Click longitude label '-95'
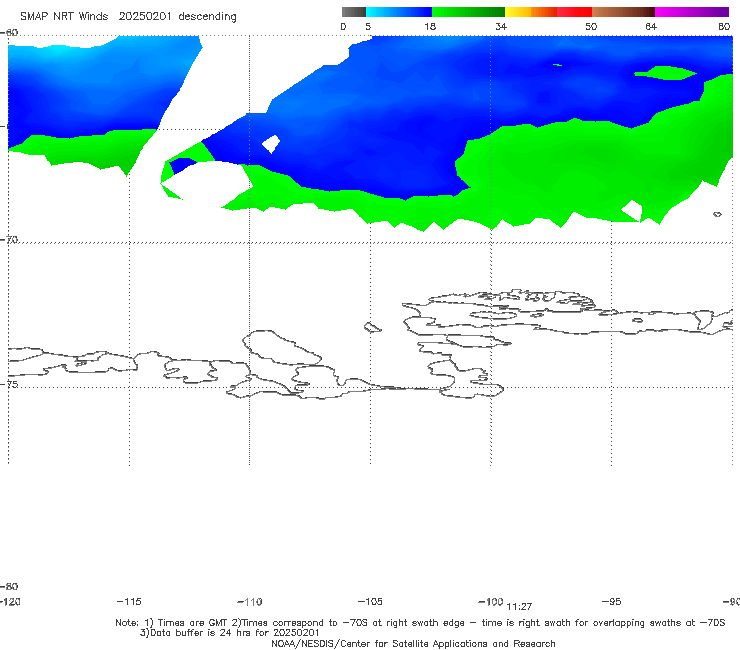 pyautogui.click(x=612, y=601)
